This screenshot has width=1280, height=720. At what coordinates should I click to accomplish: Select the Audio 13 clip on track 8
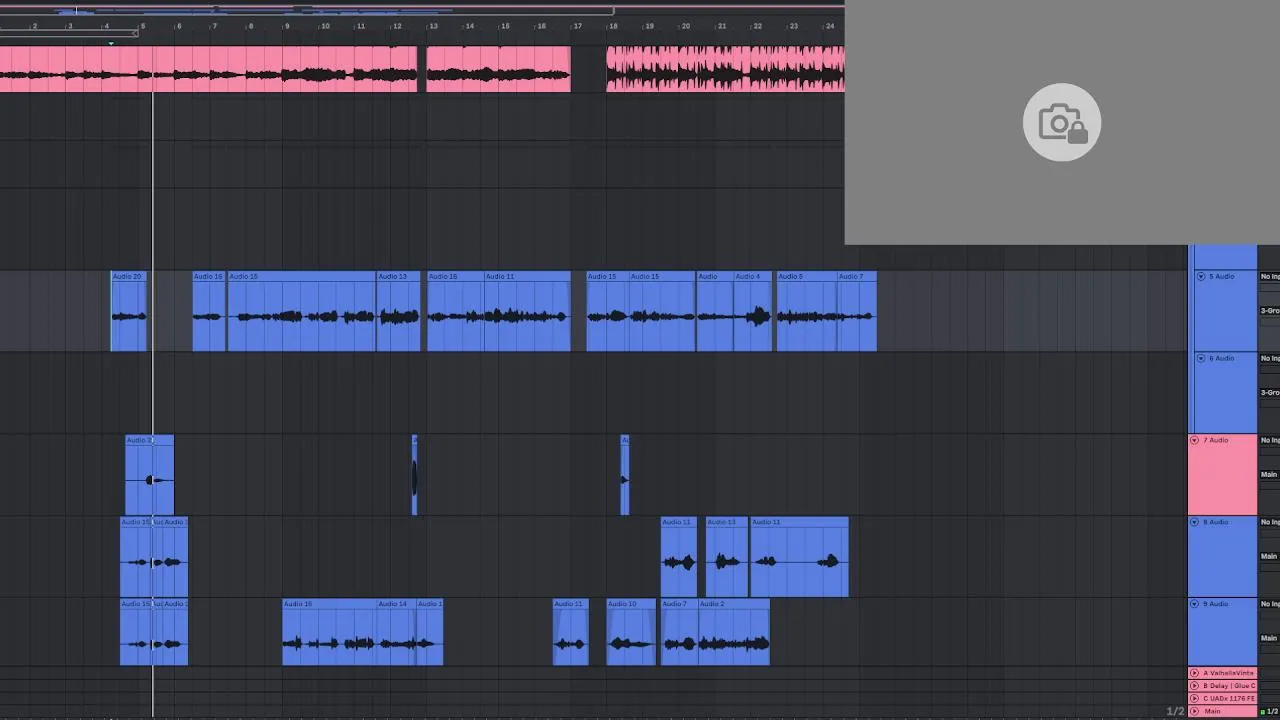pyautogui.click(x=727, y=557)
